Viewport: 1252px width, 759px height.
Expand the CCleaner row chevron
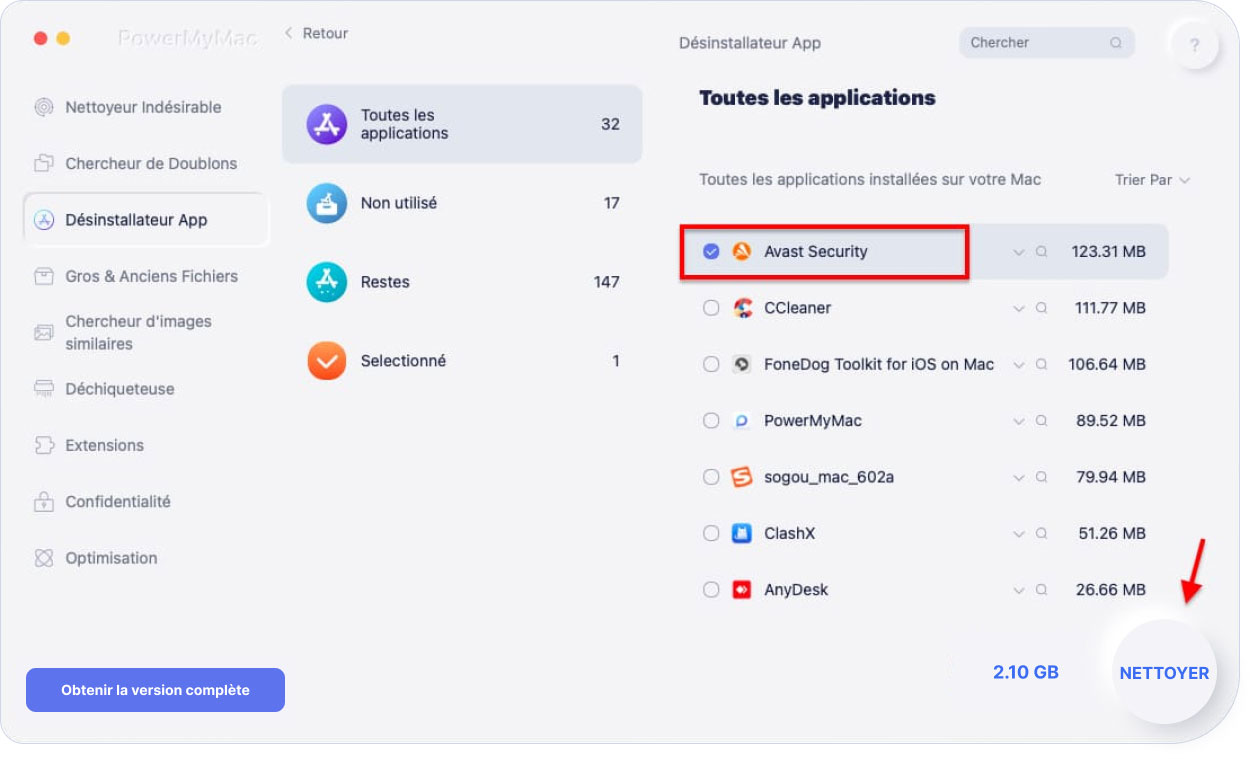(1019, 309)
